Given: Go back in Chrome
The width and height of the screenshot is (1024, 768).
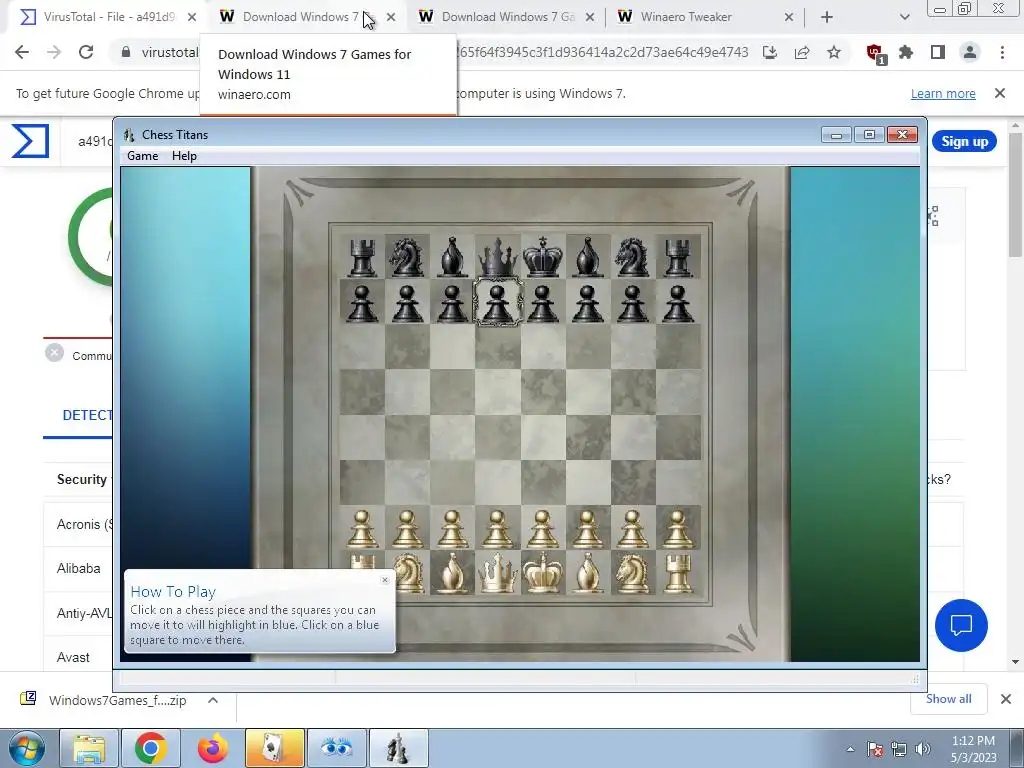Looking at the screenshot, I should coord(22,52).
